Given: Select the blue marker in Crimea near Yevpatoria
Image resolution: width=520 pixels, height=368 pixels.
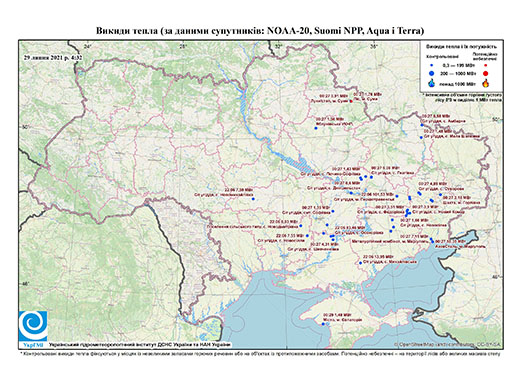Looking at the screenshot, I should click(x=323, y=323).
